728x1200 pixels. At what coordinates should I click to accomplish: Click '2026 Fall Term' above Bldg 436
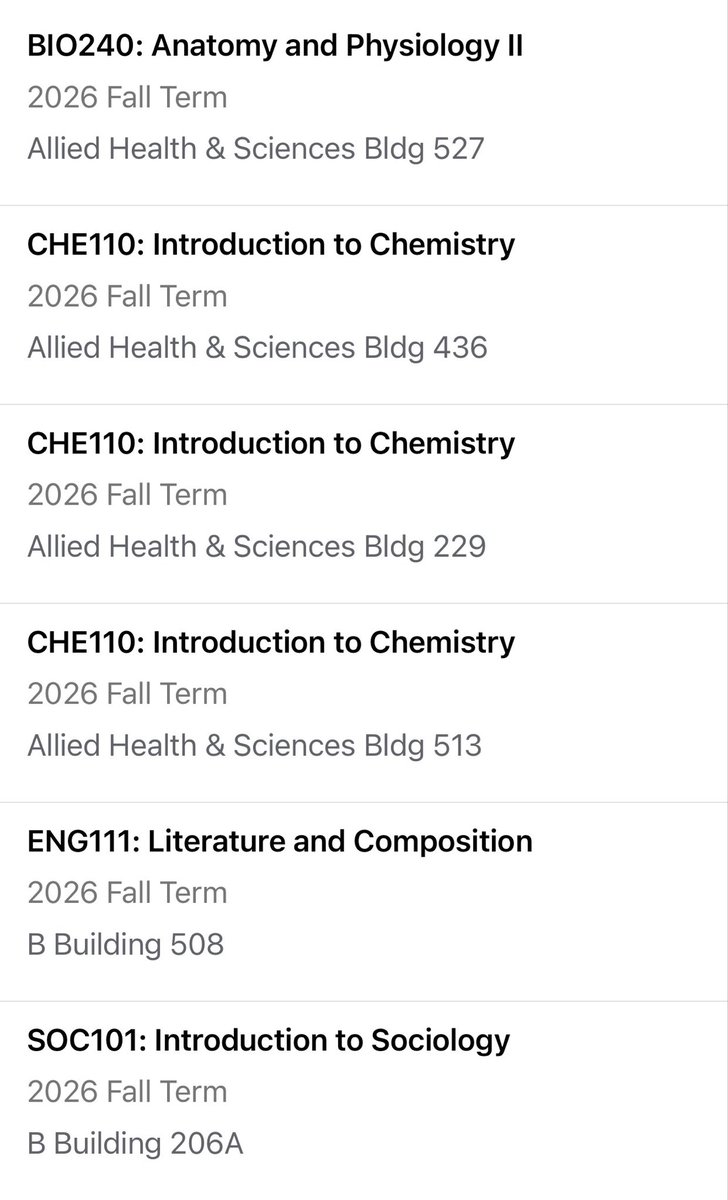[127, 297]
